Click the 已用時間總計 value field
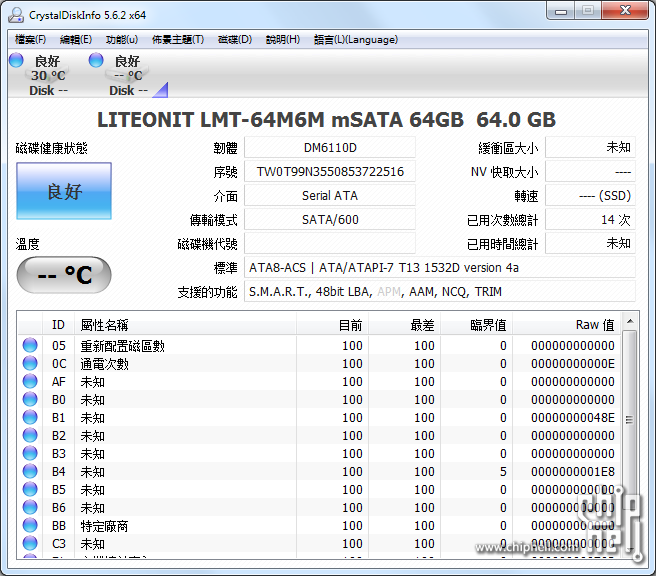This screenshot has height=576, width=656. click(590, 243)
